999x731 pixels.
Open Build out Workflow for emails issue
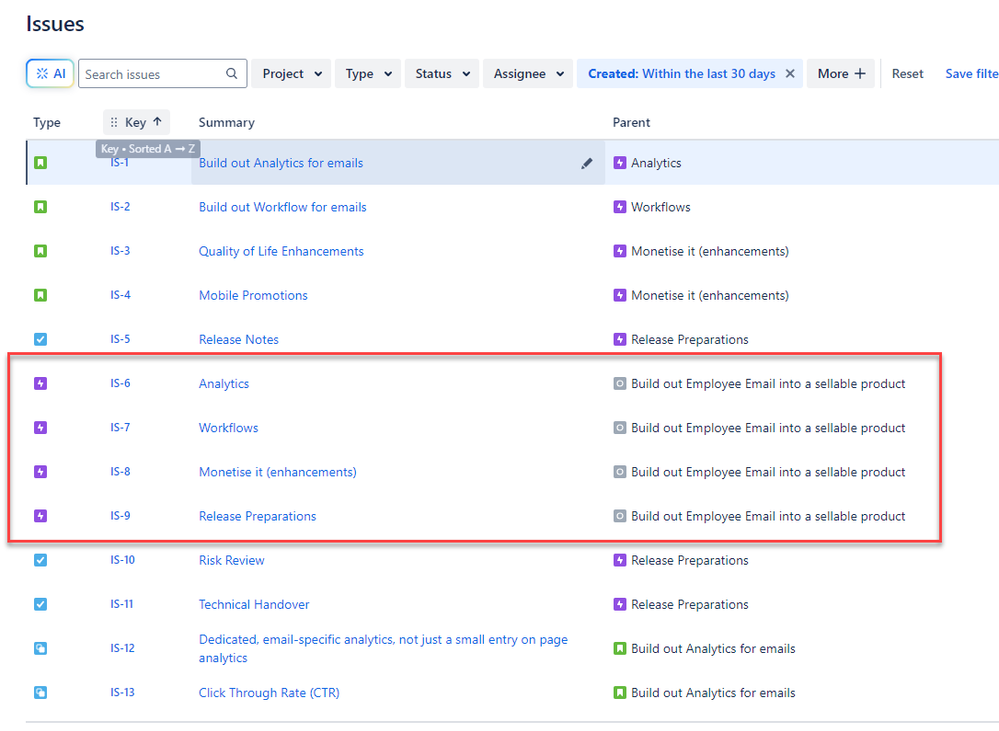click(282, 207)
